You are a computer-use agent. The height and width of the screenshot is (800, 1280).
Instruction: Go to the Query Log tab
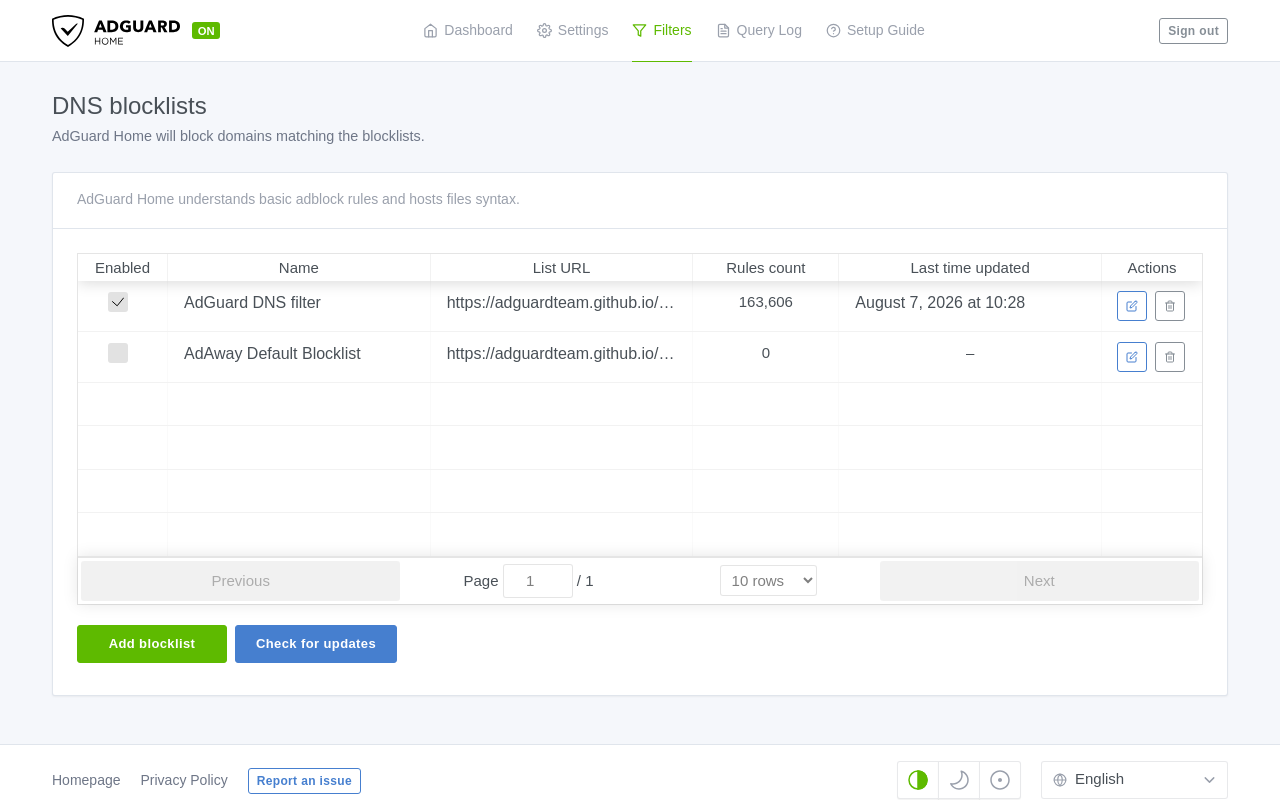[759, 30]
